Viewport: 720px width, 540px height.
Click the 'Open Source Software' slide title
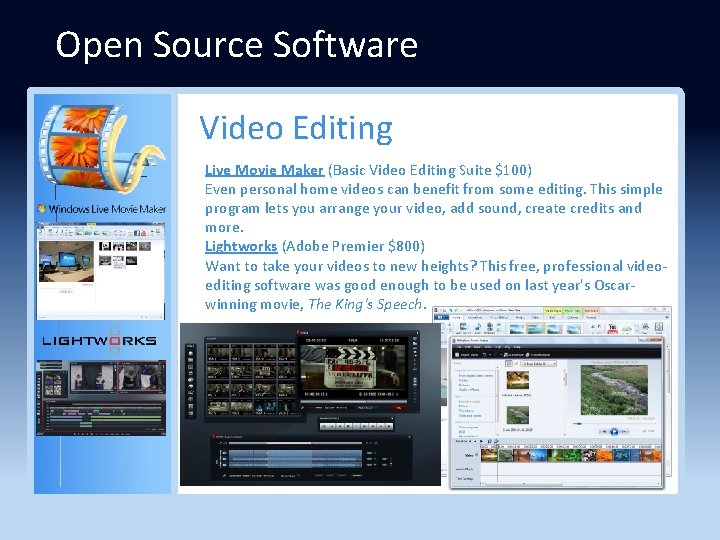click(236, 45)
